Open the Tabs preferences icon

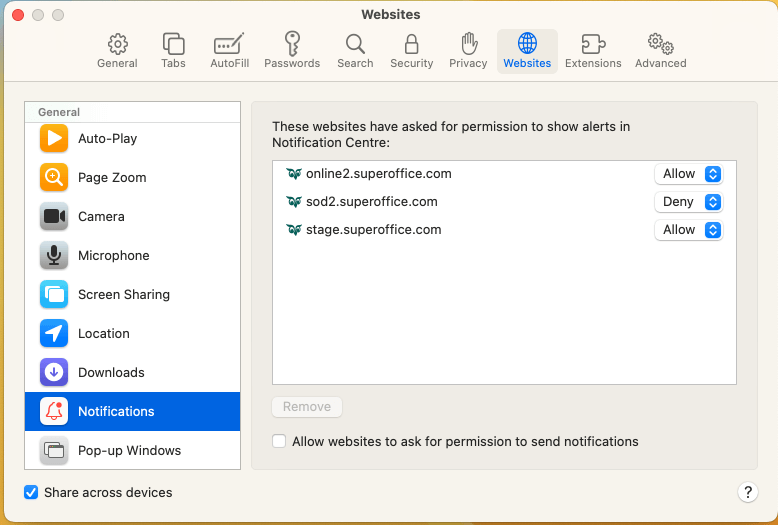173,44
